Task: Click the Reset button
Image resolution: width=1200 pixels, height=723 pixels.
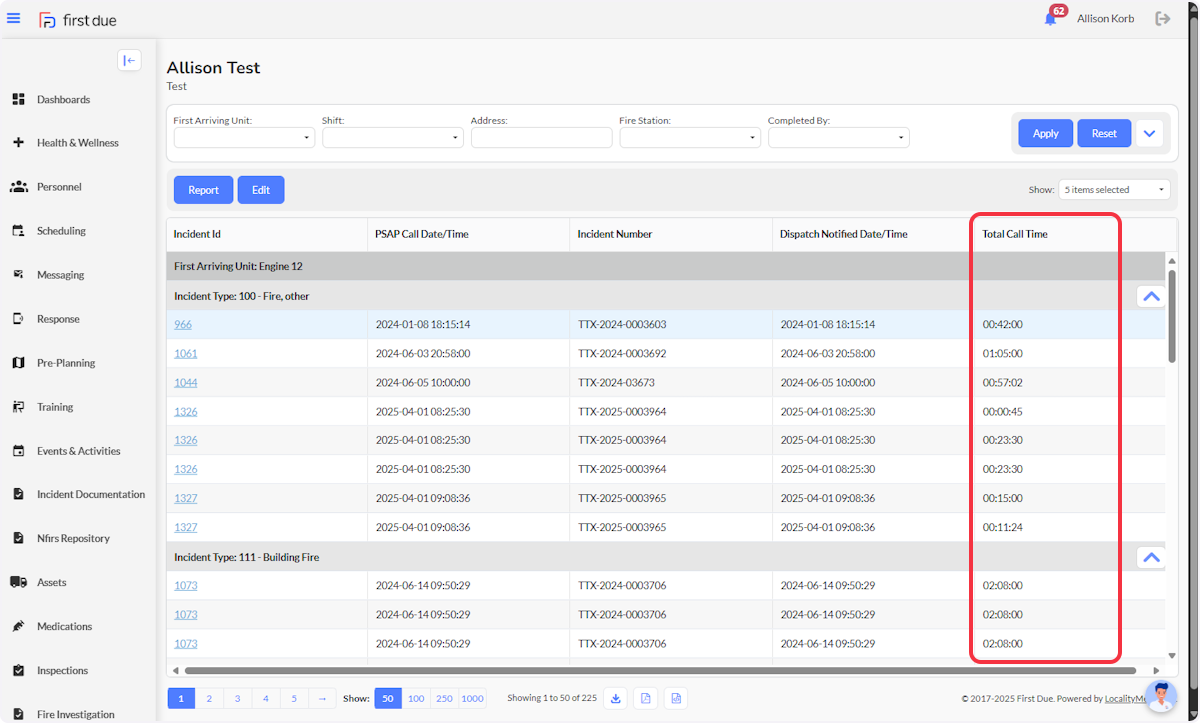Action: click(1104, 133)
